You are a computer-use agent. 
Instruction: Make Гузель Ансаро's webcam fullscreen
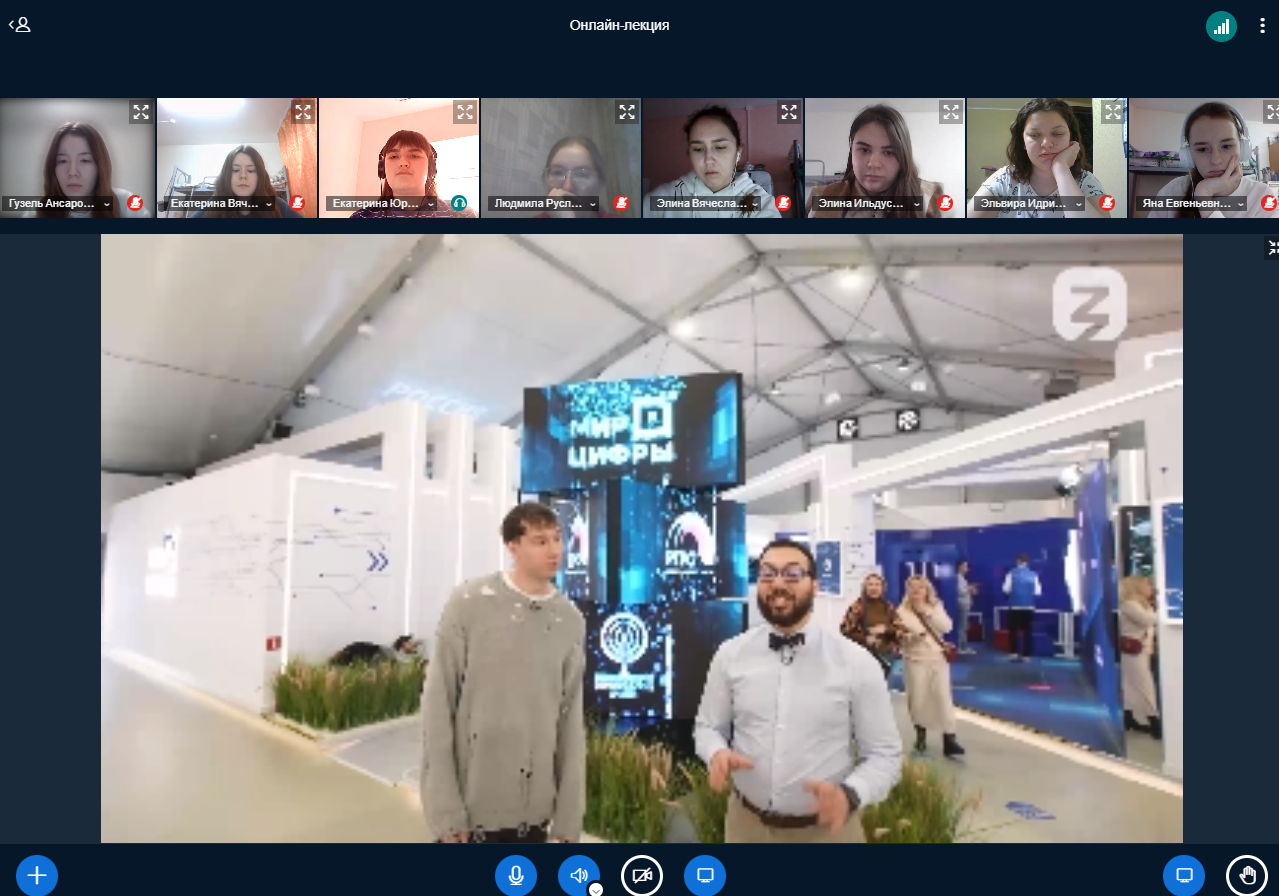pos(140,113)
